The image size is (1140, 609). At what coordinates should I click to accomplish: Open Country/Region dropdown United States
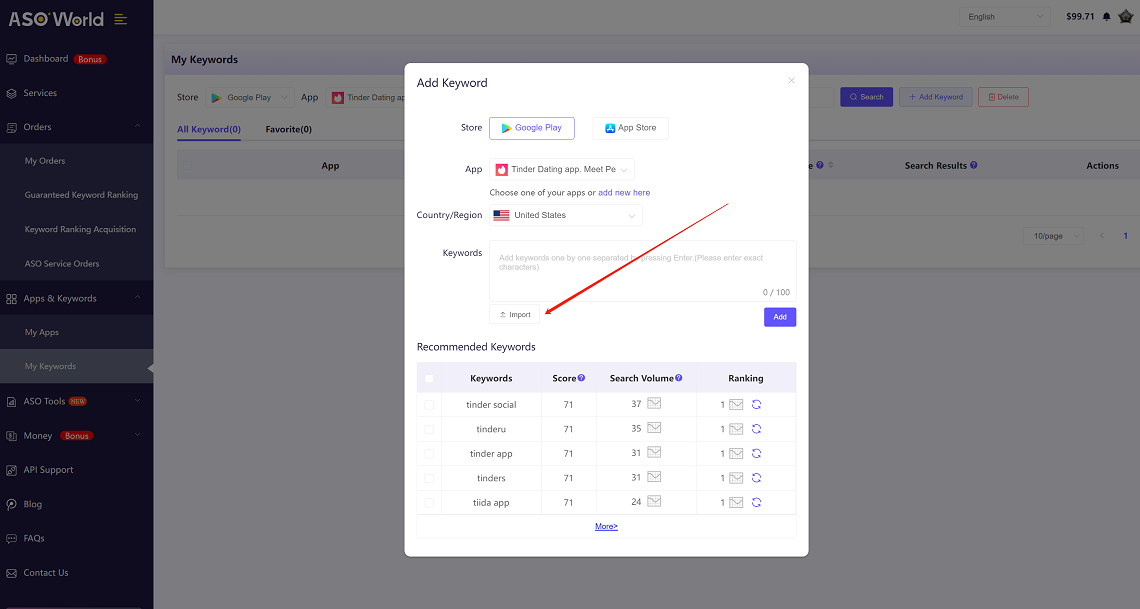(566, 215)
